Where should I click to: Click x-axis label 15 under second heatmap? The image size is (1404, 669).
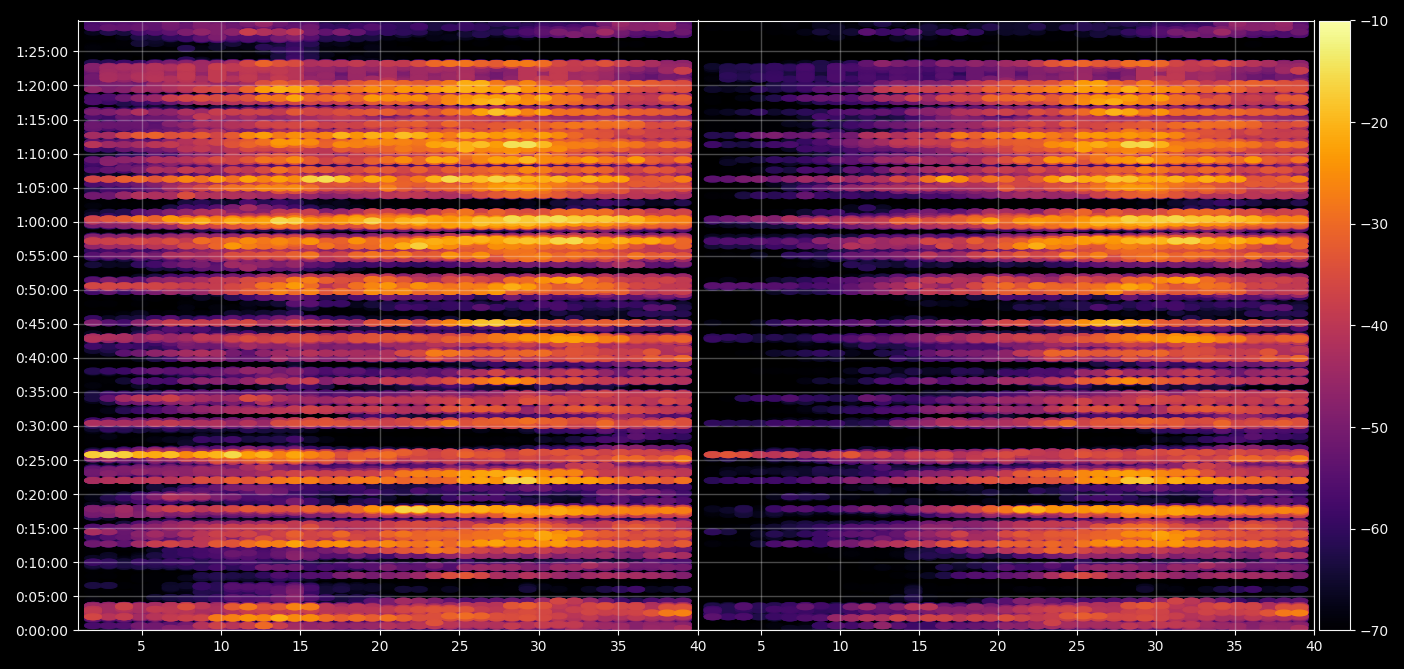[x=919, y=647]
